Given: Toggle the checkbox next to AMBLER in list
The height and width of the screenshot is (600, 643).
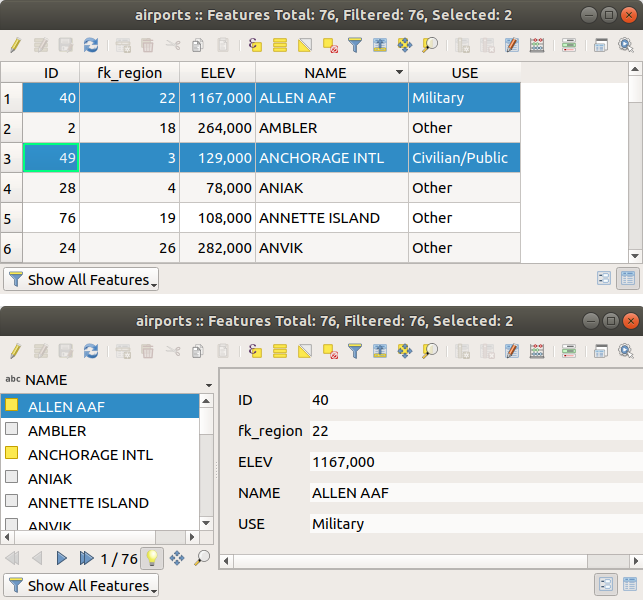Looking at the screenshot, I should 12,431.
